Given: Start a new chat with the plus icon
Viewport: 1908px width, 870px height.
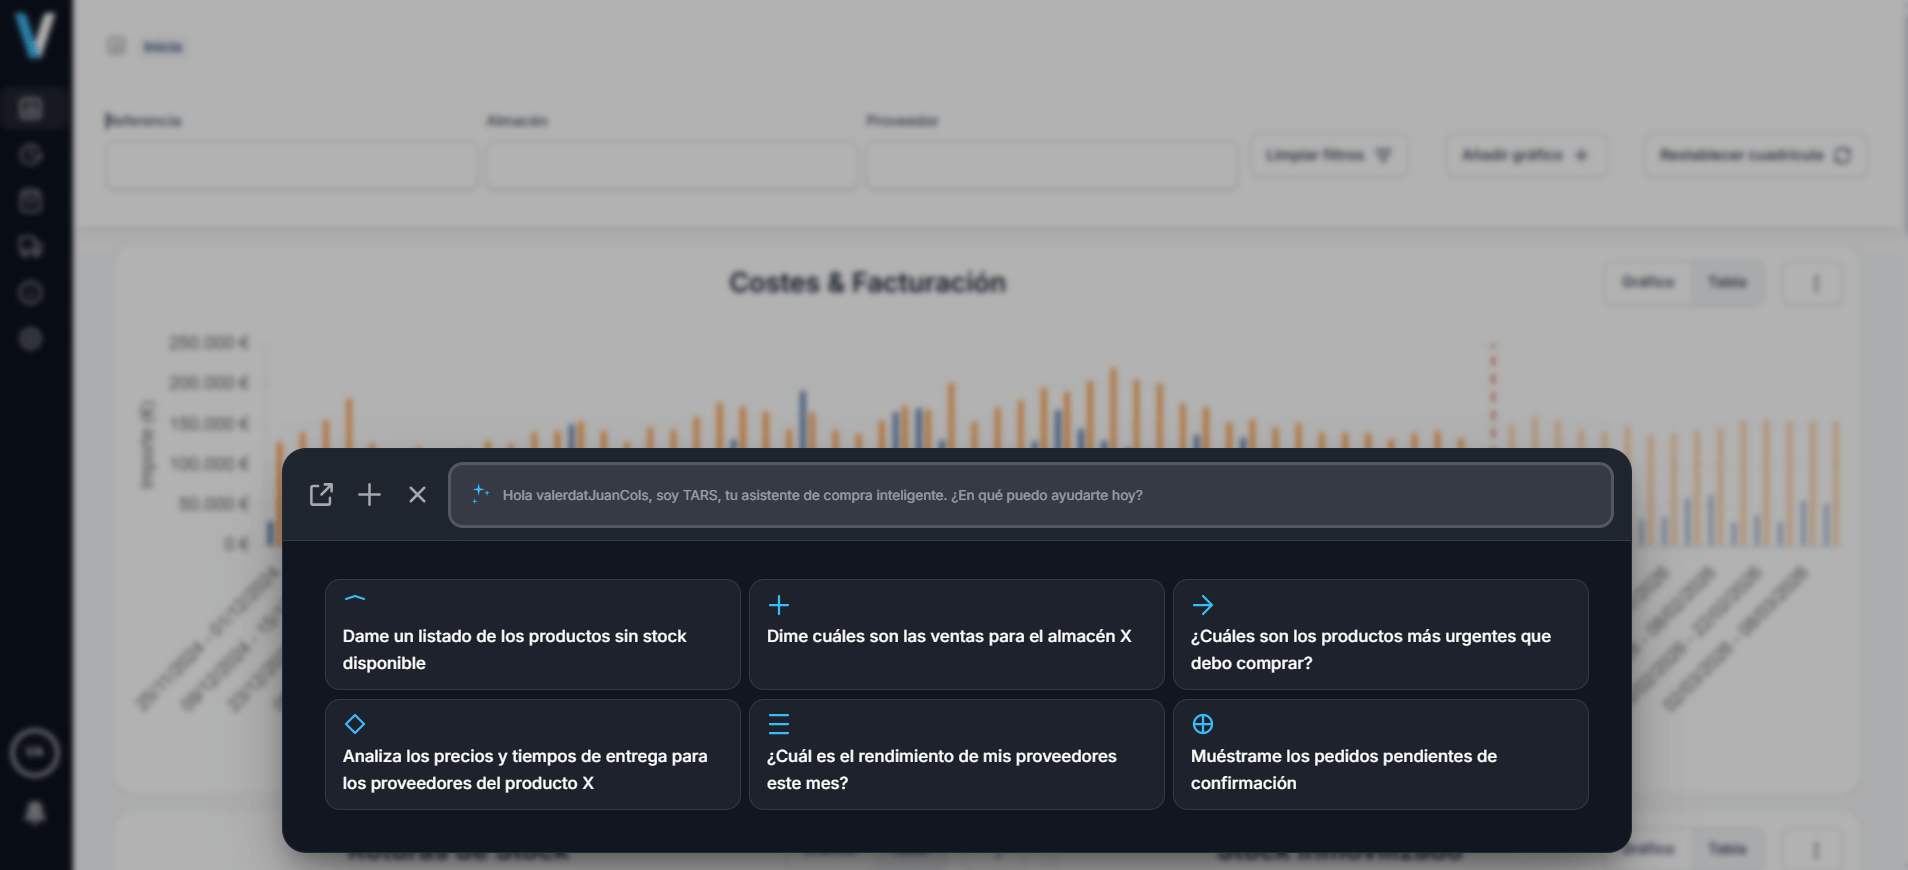Looking at the screenshot, I should click(369, 495).
